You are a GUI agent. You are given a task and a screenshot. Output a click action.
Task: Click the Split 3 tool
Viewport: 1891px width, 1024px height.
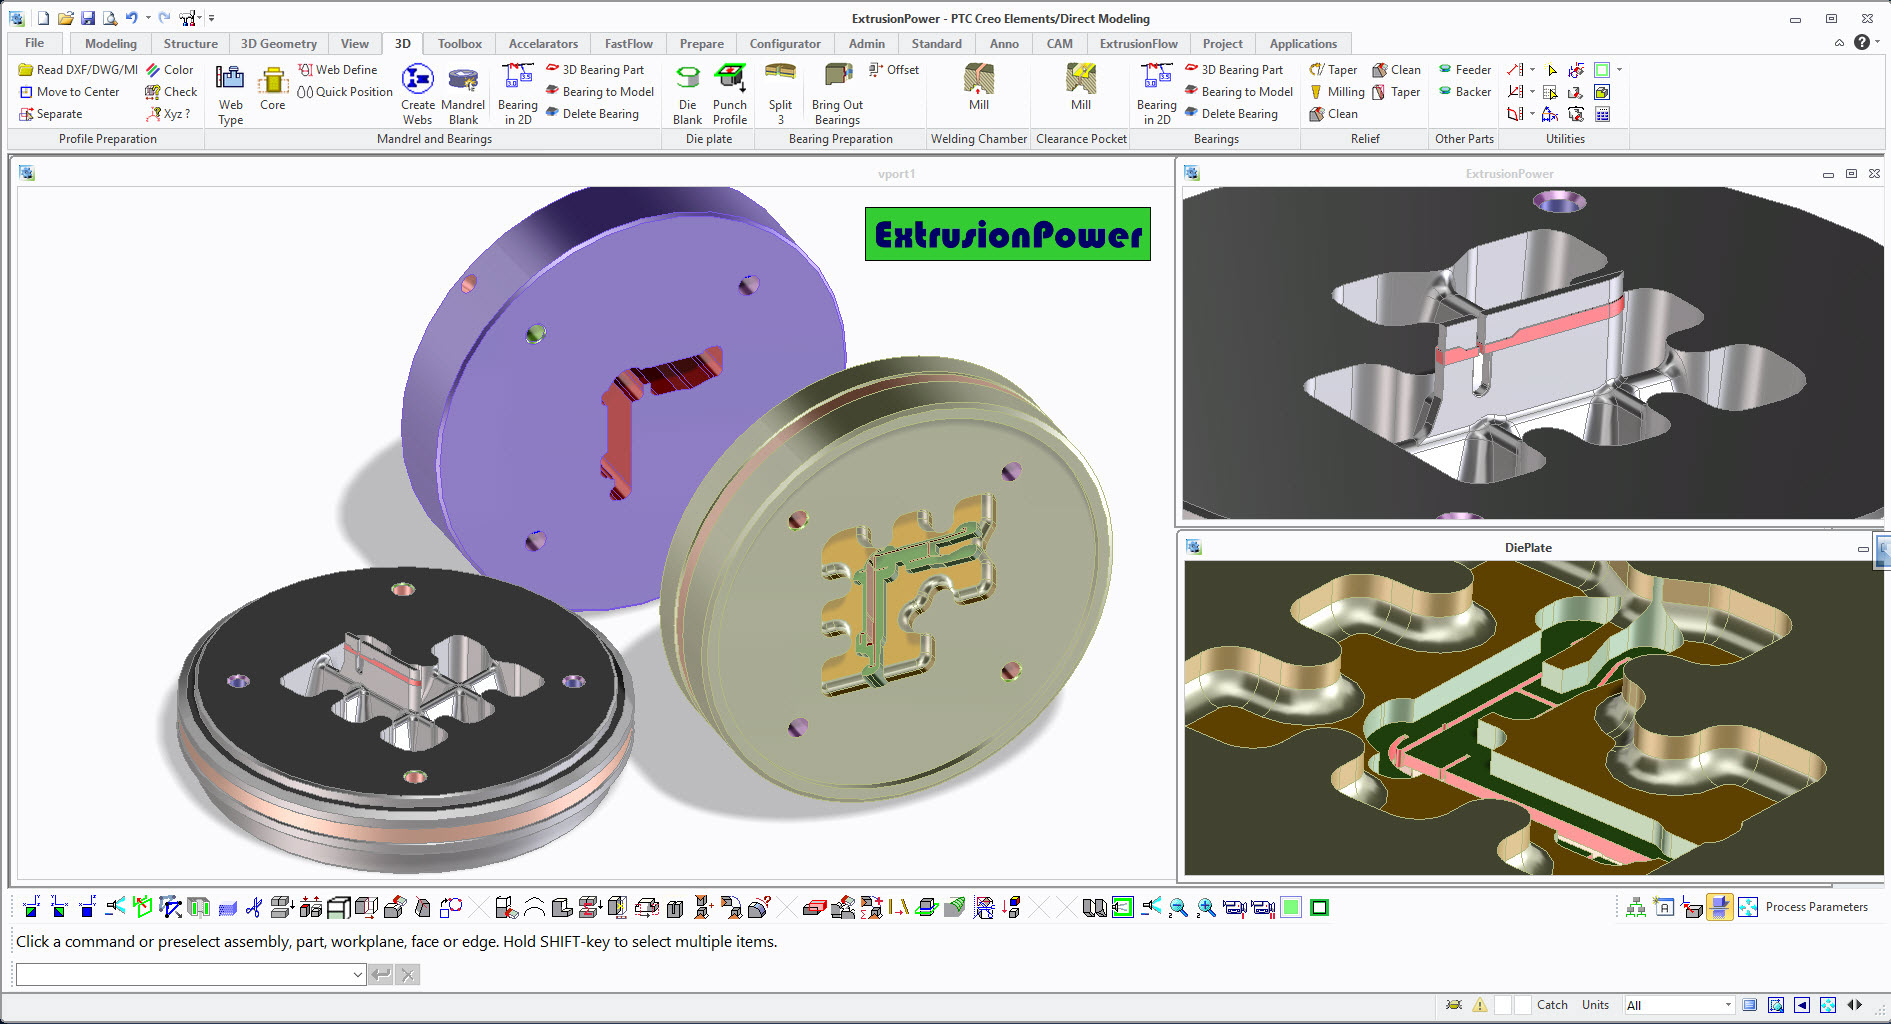pyautogui.click(x=780, y=94)
